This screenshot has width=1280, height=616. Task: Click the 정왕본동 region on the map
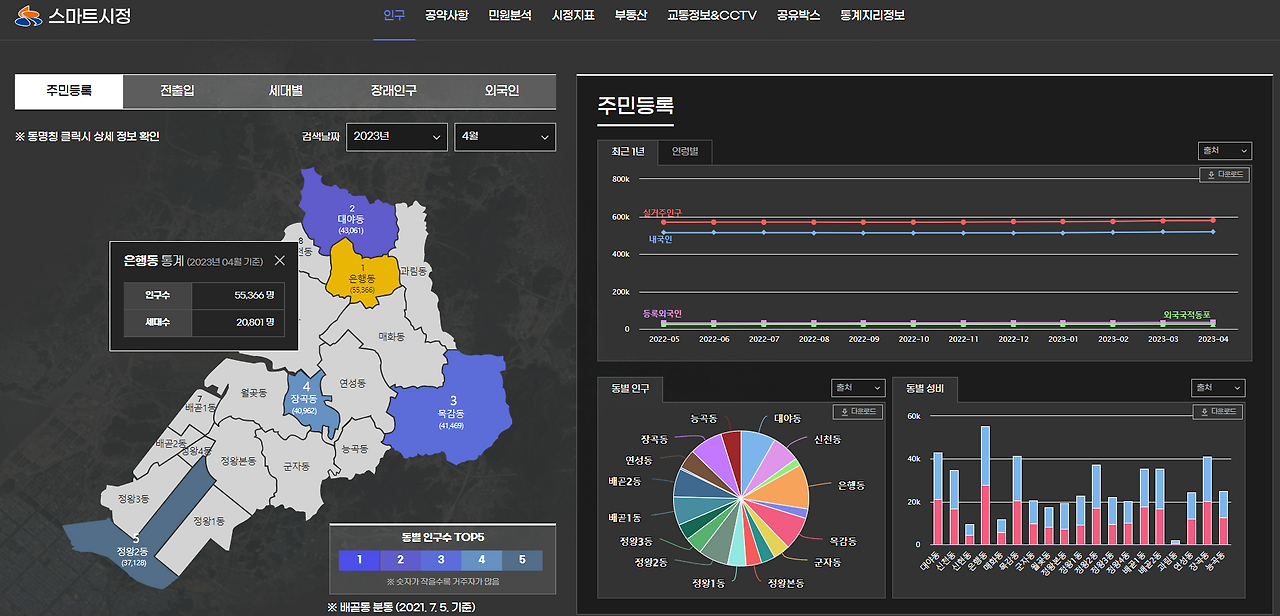click(x=238, y=461)
